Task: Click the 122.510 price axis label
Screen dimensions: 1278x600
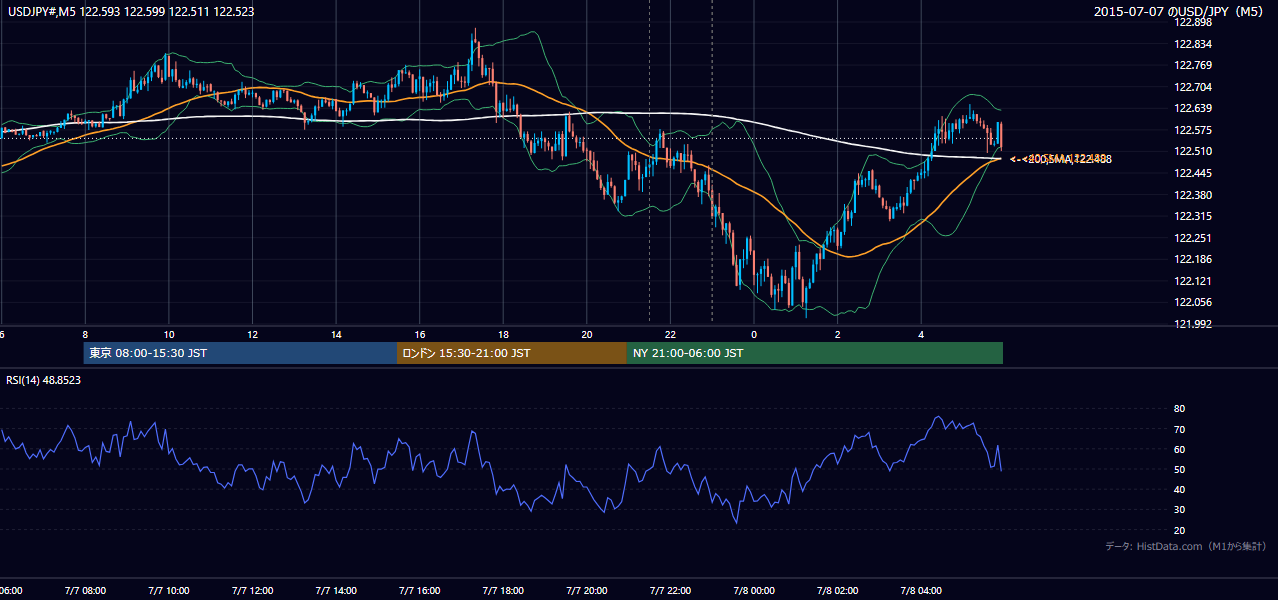Action: [1191, 152]
